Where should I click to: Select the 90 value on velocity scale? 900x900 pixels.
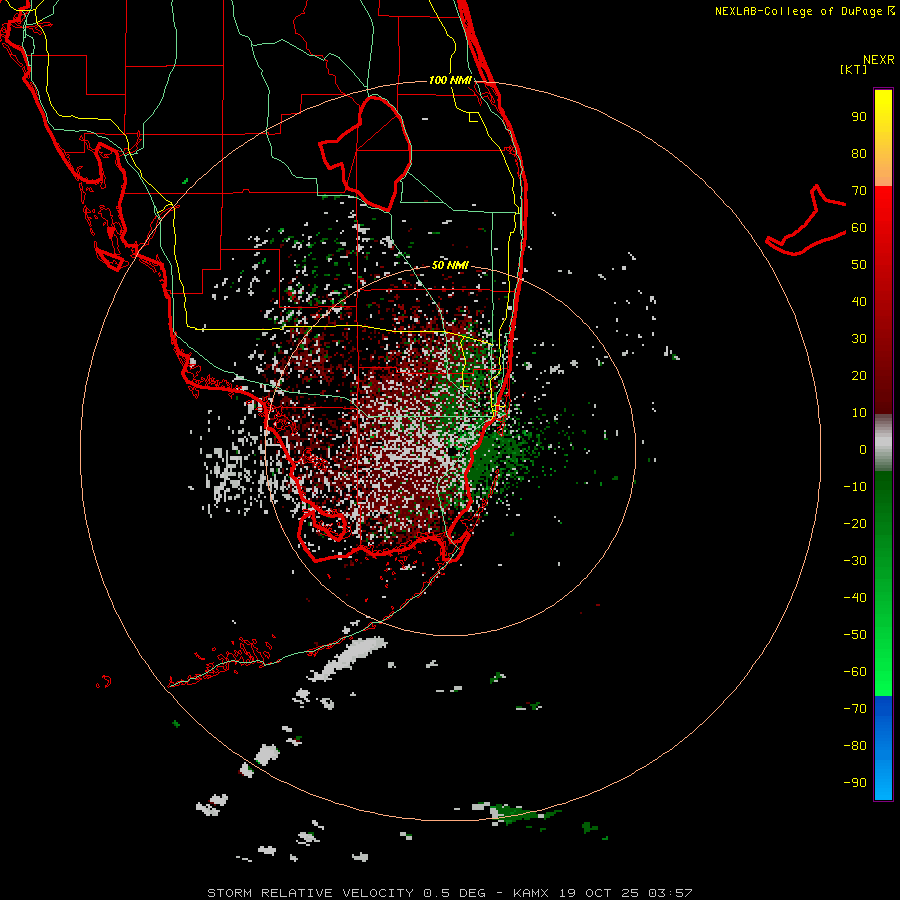859,117
